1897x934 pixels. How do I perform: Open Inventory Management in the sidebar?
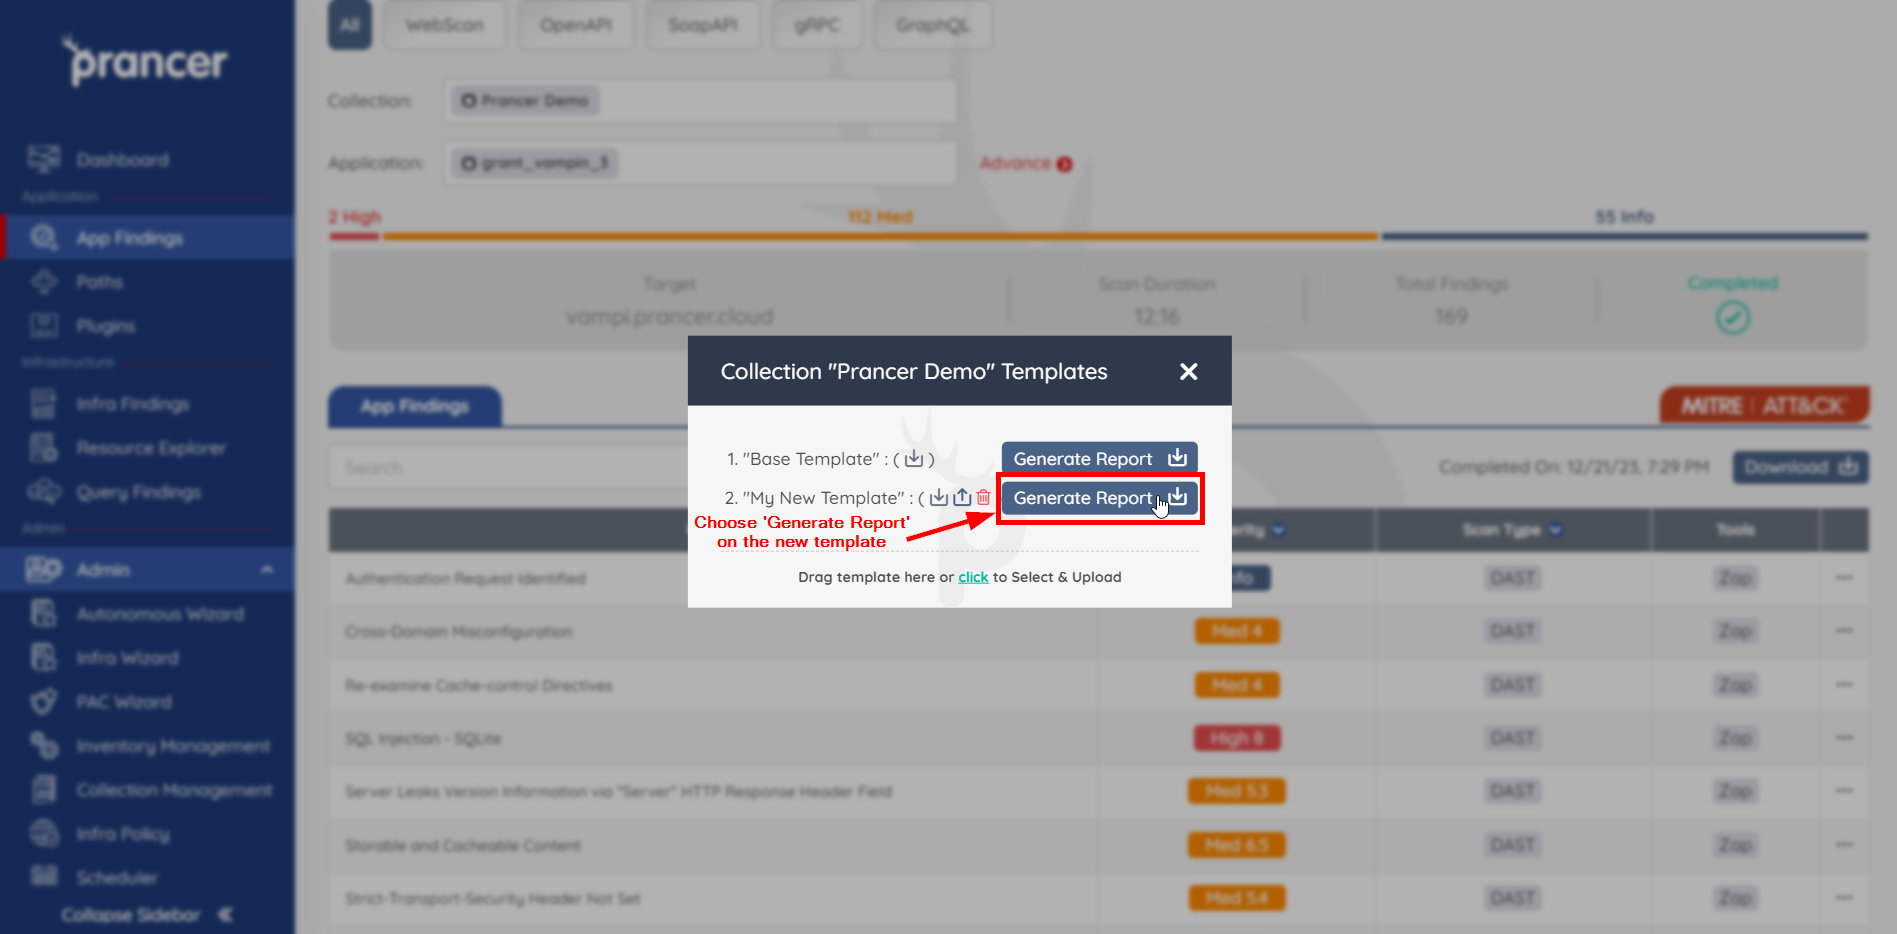173,746
